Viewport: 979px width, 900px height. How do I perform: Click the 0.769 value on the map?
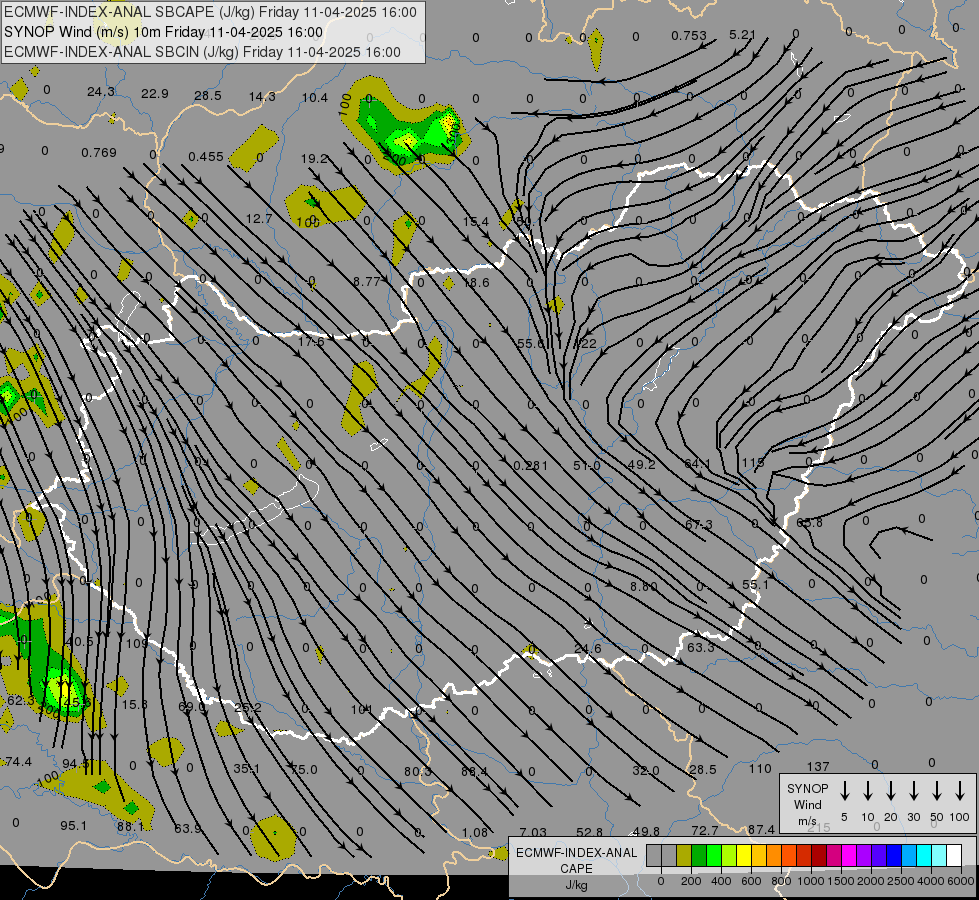tap(99, 152)
